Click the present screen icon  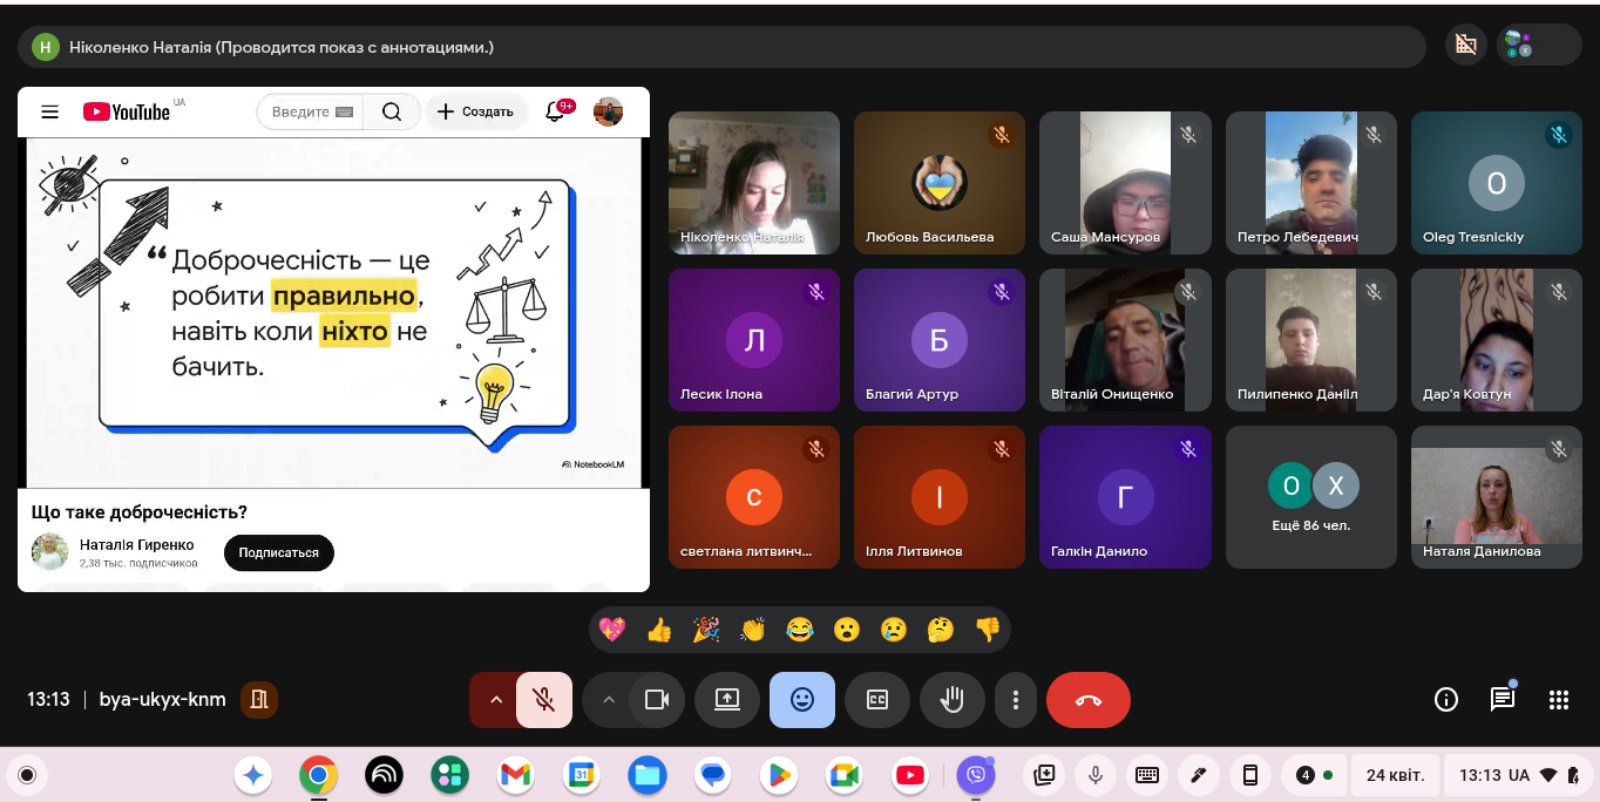coord(727,700)
